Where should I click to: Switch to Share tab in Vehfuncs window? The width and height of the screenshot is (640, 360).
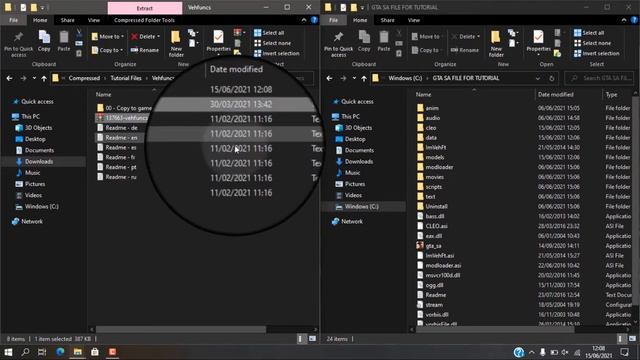(67, 20)
